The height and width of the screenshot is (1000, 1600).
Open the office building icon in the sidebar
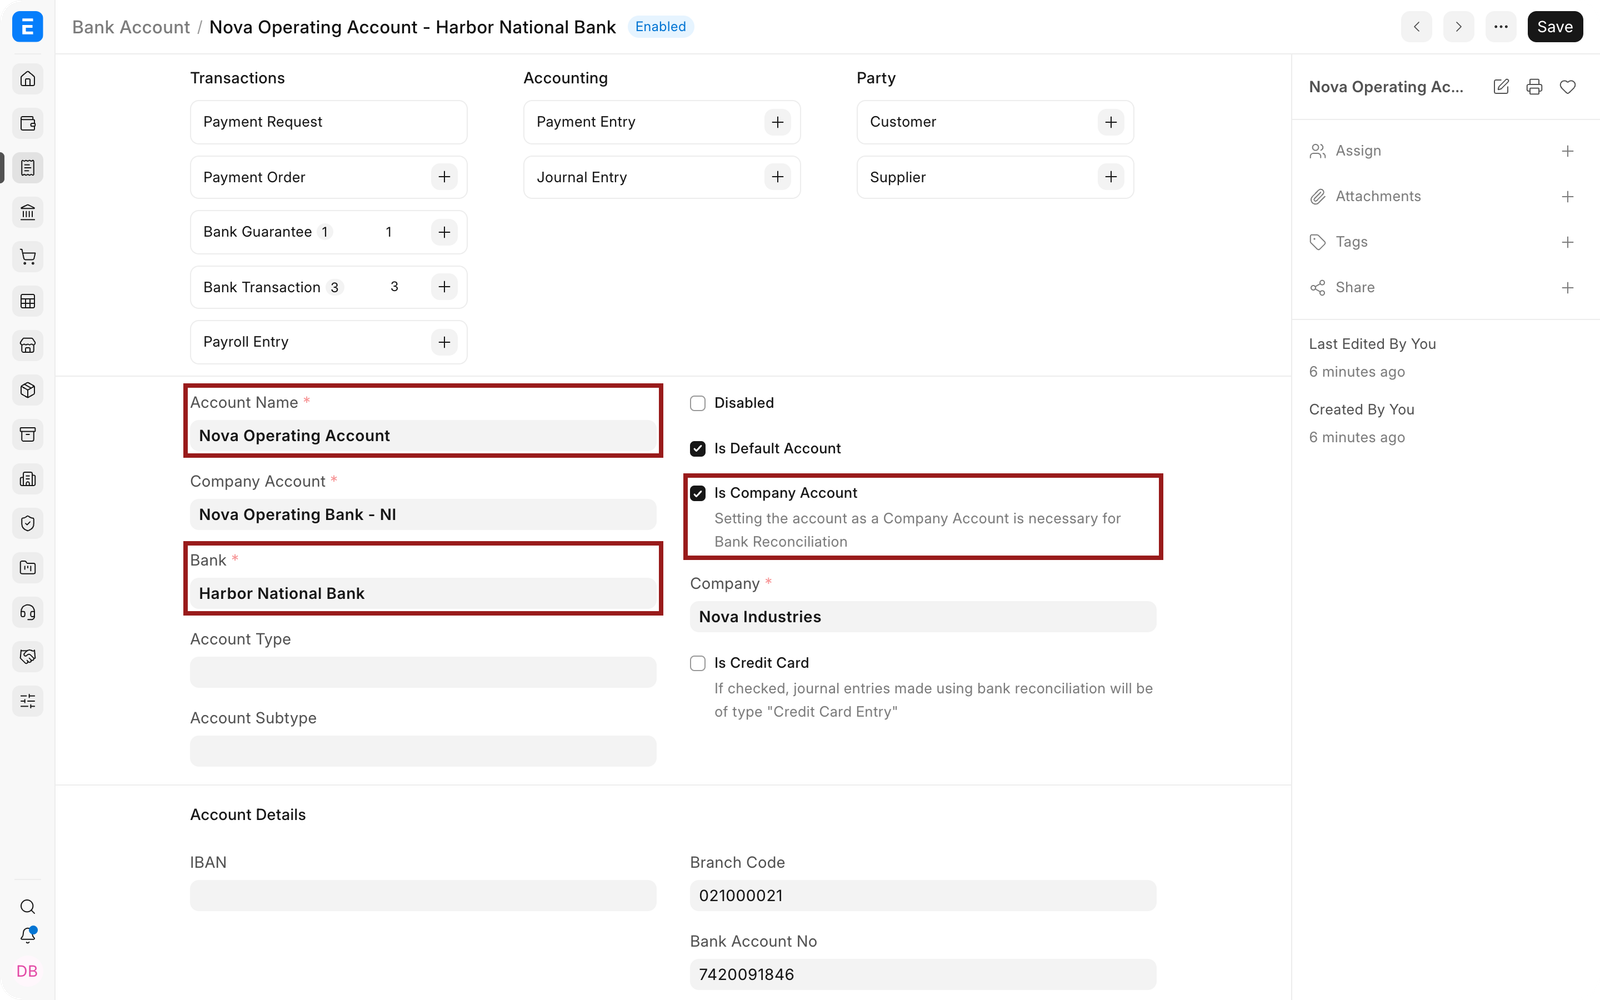28,479
